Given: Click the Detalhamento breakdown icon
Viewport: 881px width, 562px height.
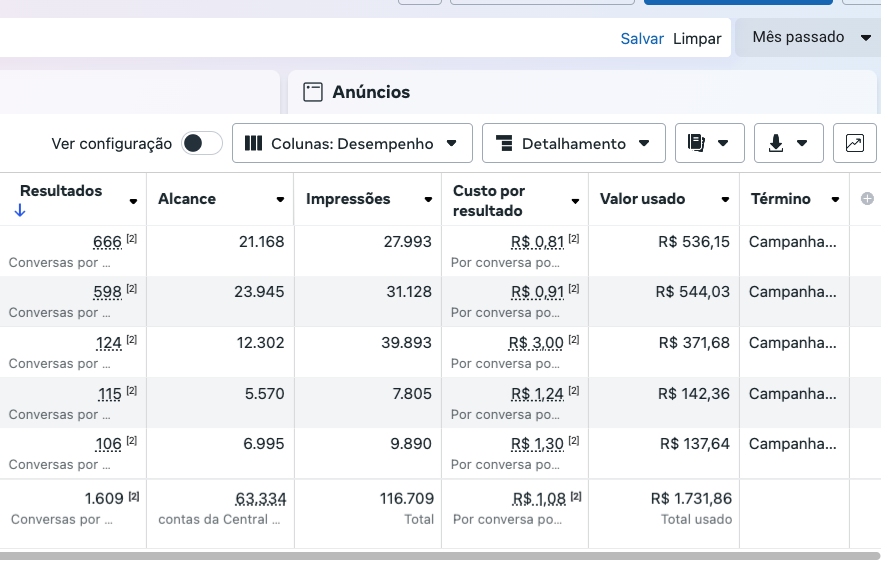Looking at the screenshot, I should pyautogui.click(x=504, y=143).
